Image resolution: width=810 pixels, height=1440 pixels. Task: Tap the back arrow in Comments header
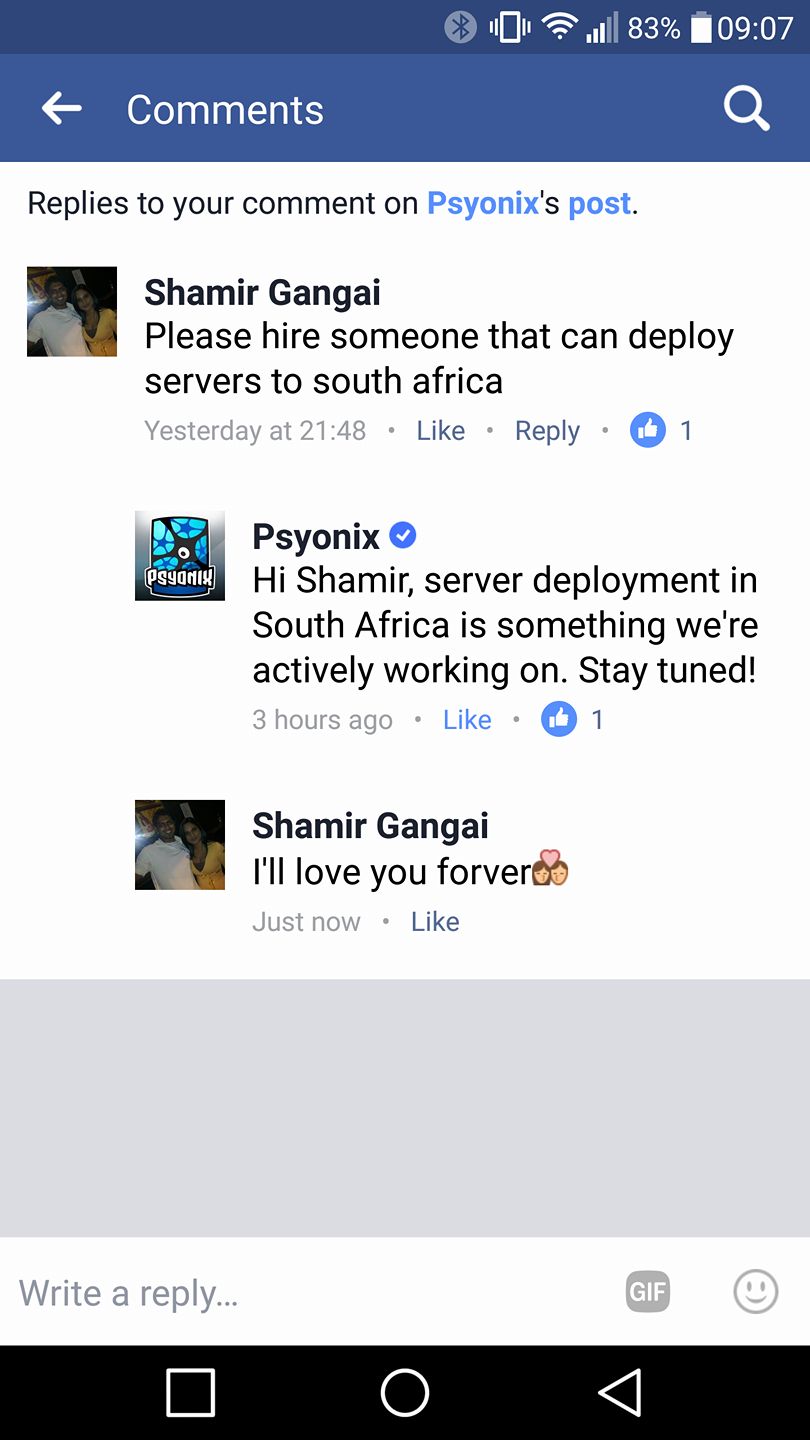61,108
